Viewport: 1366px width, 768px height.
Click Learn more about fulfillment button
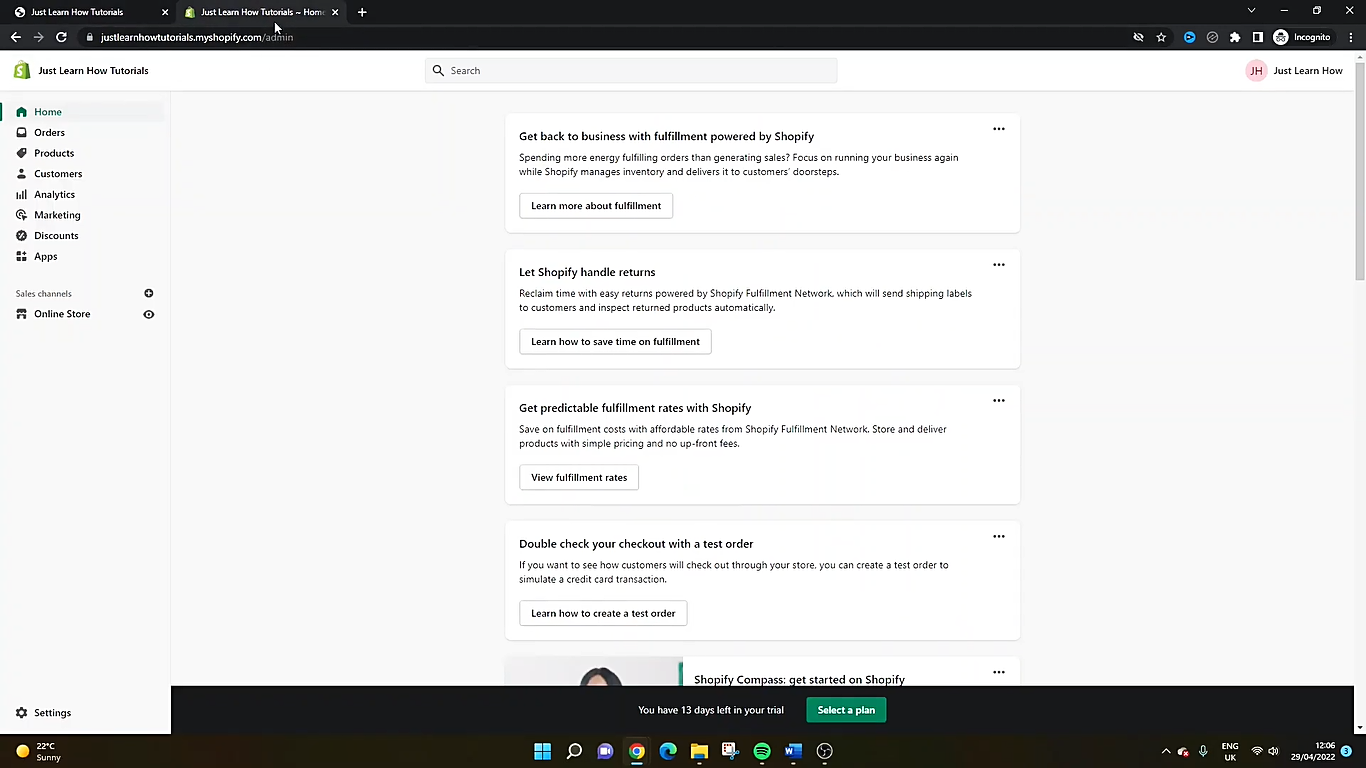596,206
